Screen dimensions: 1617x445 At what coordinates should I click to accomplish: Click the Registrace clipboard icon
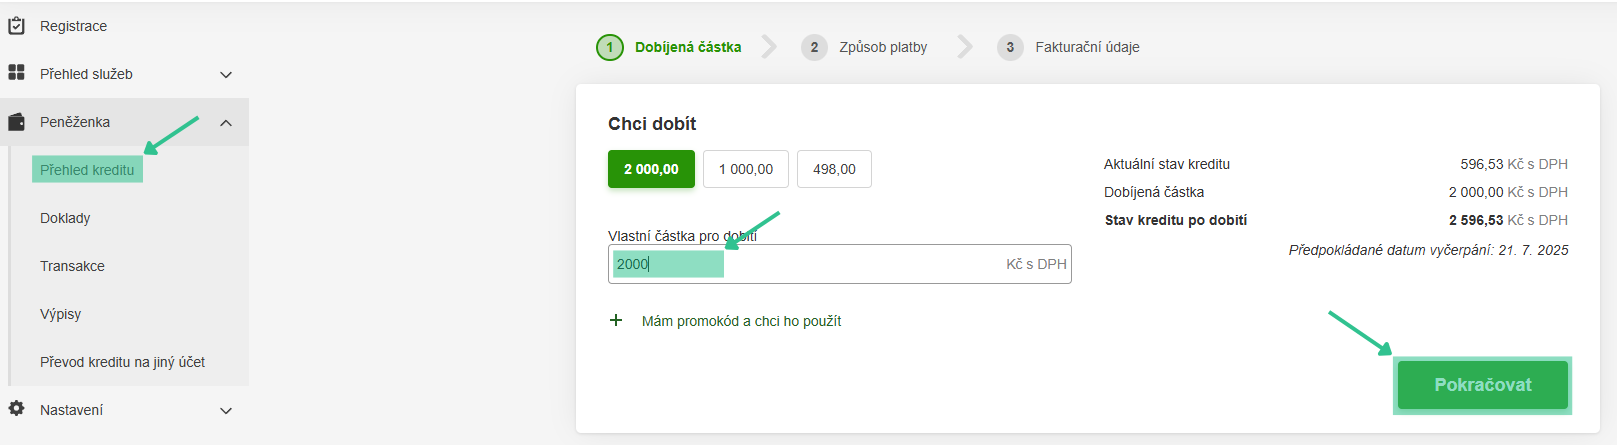tap(16, 26)
